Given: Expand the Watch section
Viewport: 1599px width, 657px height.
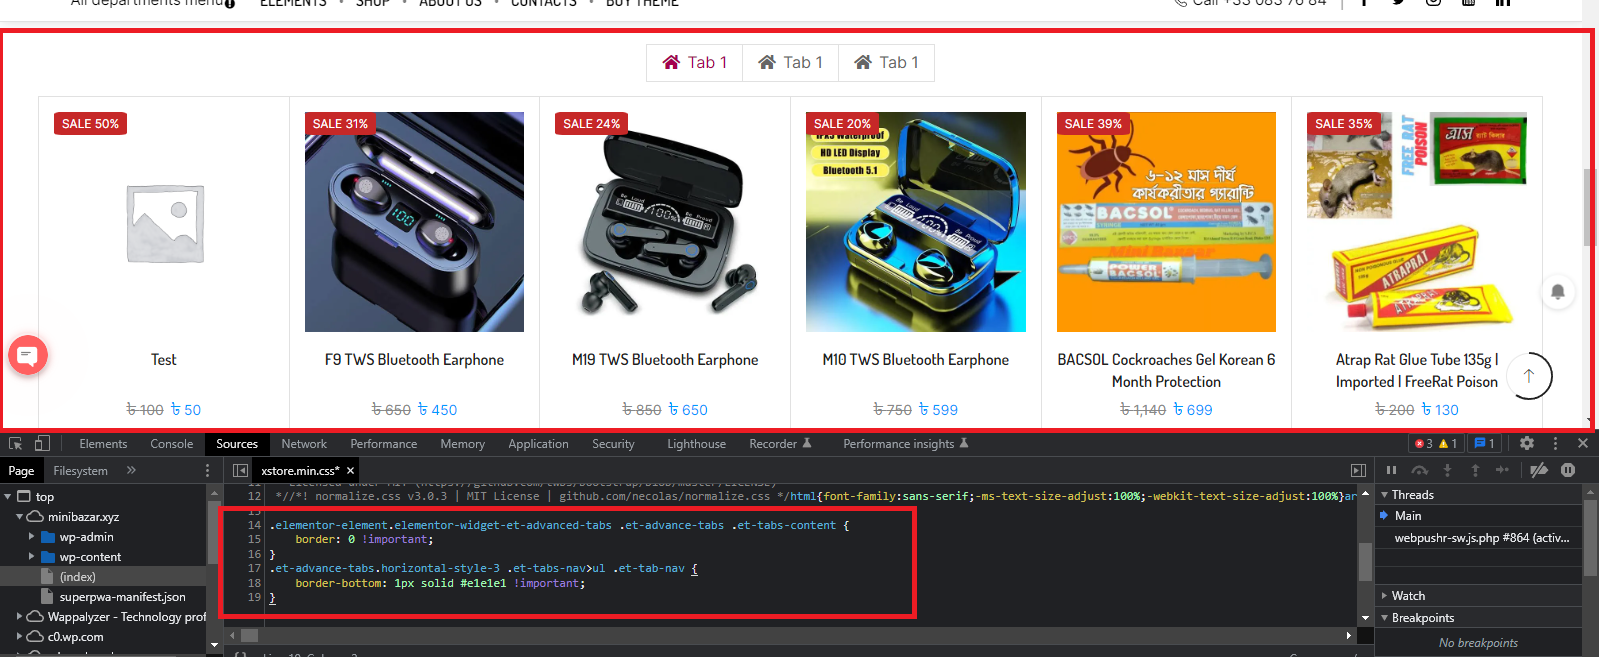Looking at the screenshot, I should [1385, 596].
